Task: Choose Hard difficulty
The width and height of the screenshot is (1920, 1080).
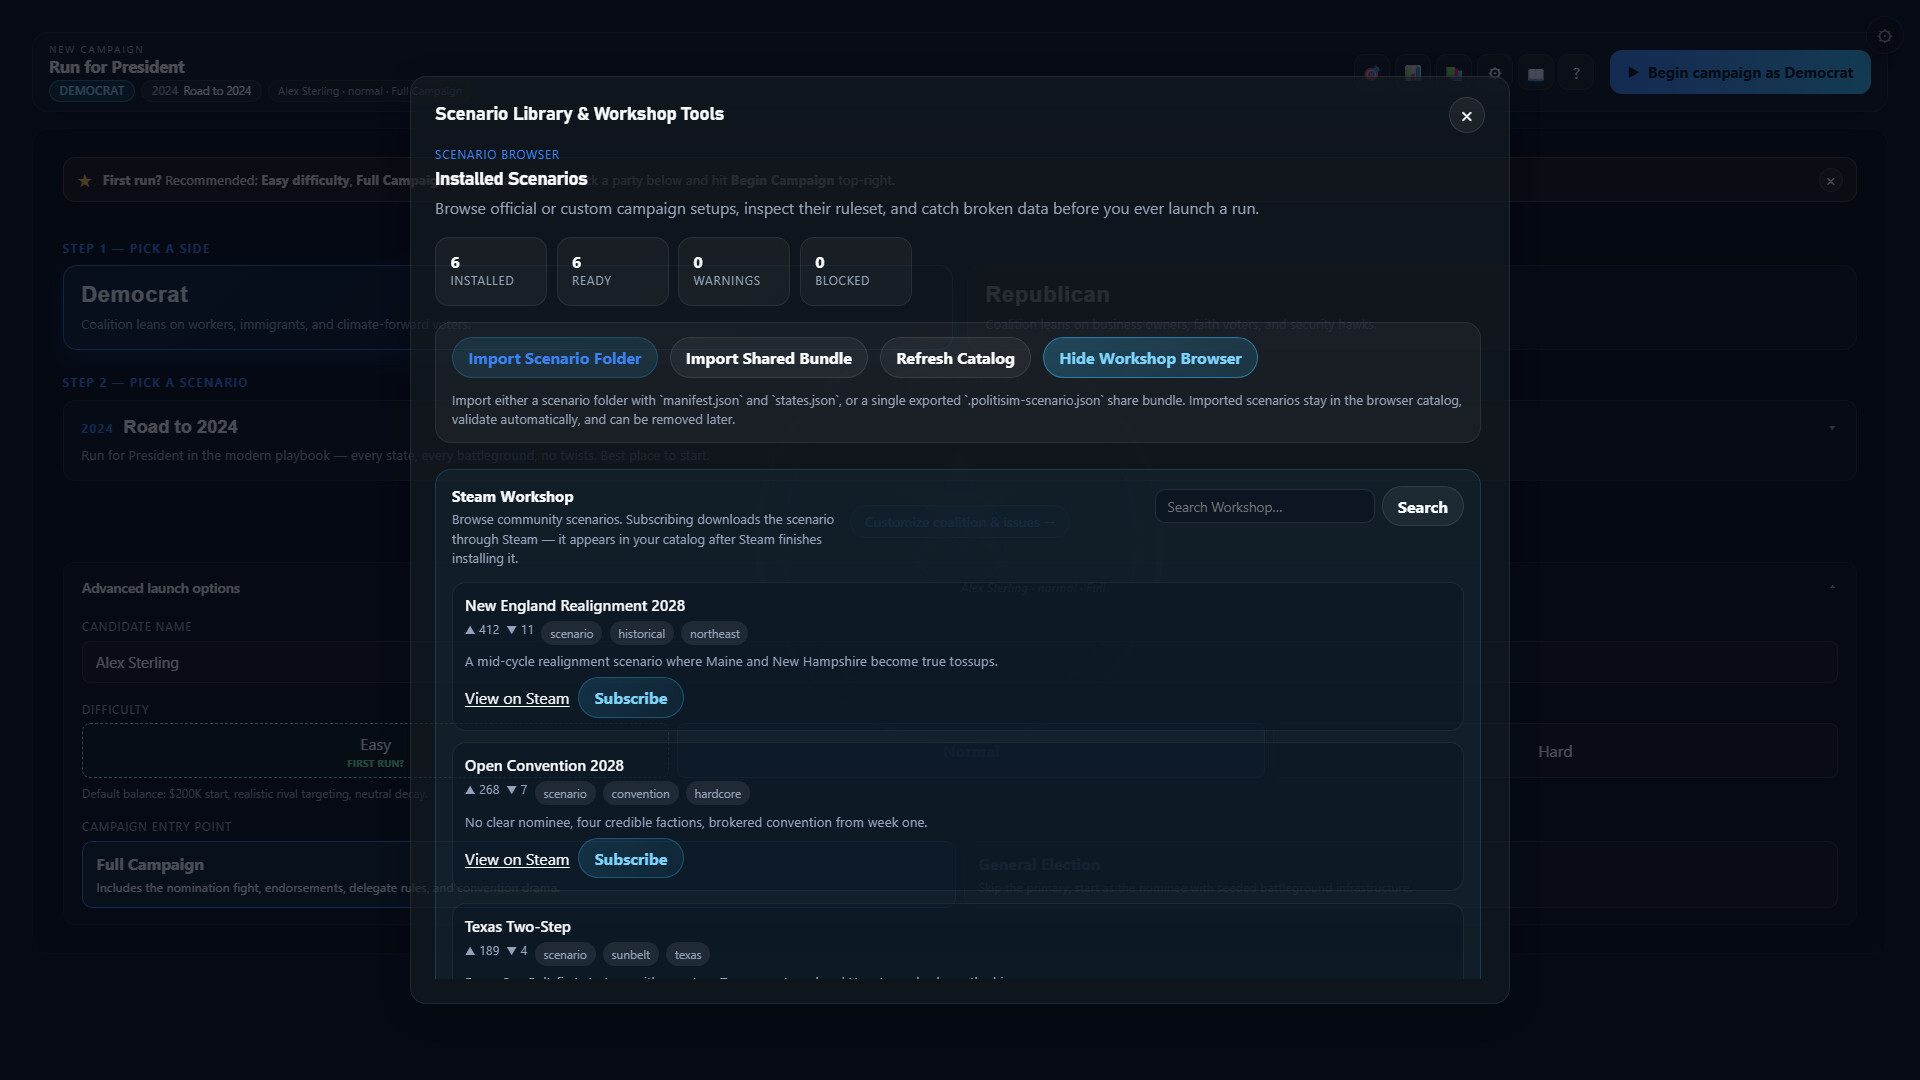Action: click(x=1554, y=751)
